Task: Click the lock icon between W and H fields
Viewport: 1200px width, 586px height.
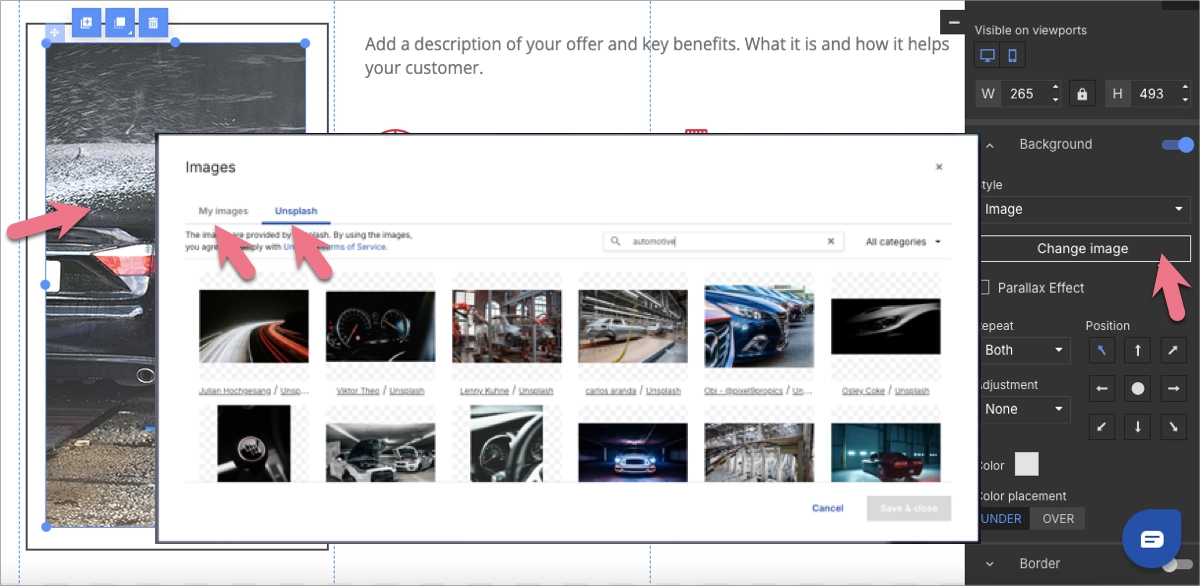Action: (1082, 92)
